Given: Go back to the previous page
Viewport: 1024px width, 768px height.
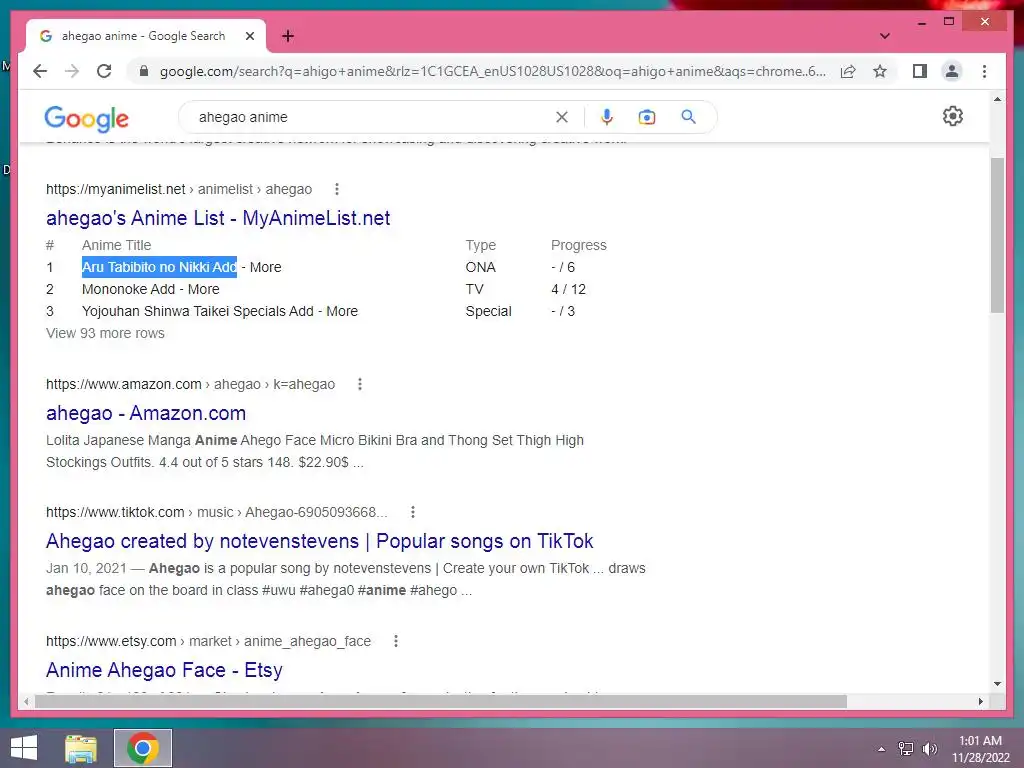Looking at the screenshot, I should click(40, 71).
